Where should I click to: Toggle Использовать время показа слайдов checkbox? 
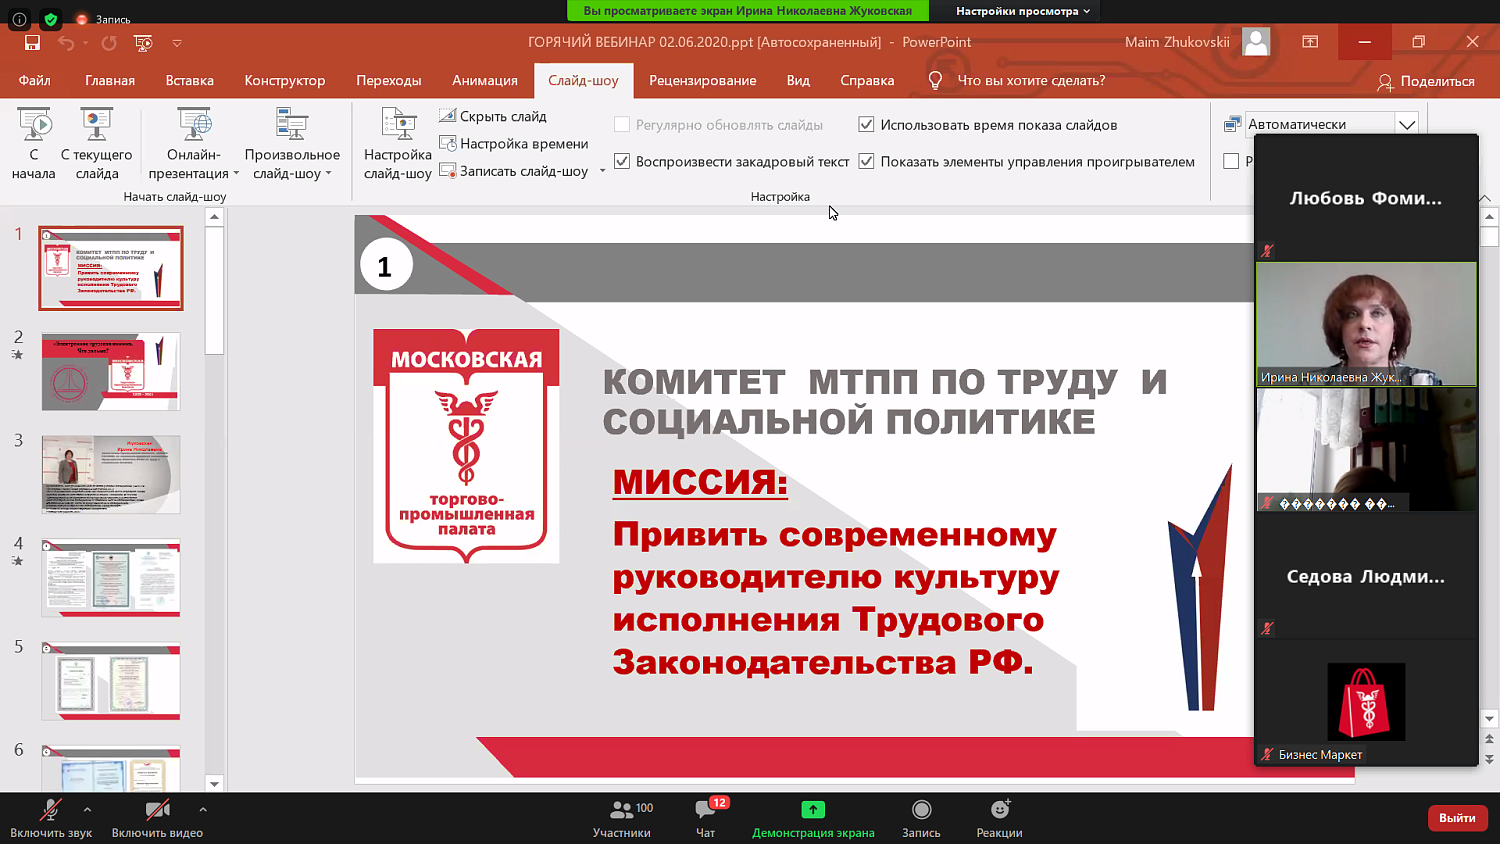click(x=867, y=125)
